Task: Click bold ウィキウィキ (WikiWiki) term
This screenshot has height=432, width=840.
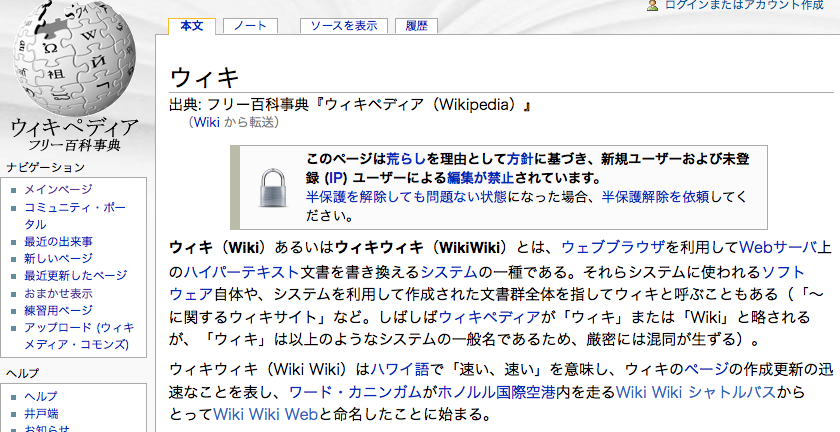Action: coord(421,247)
